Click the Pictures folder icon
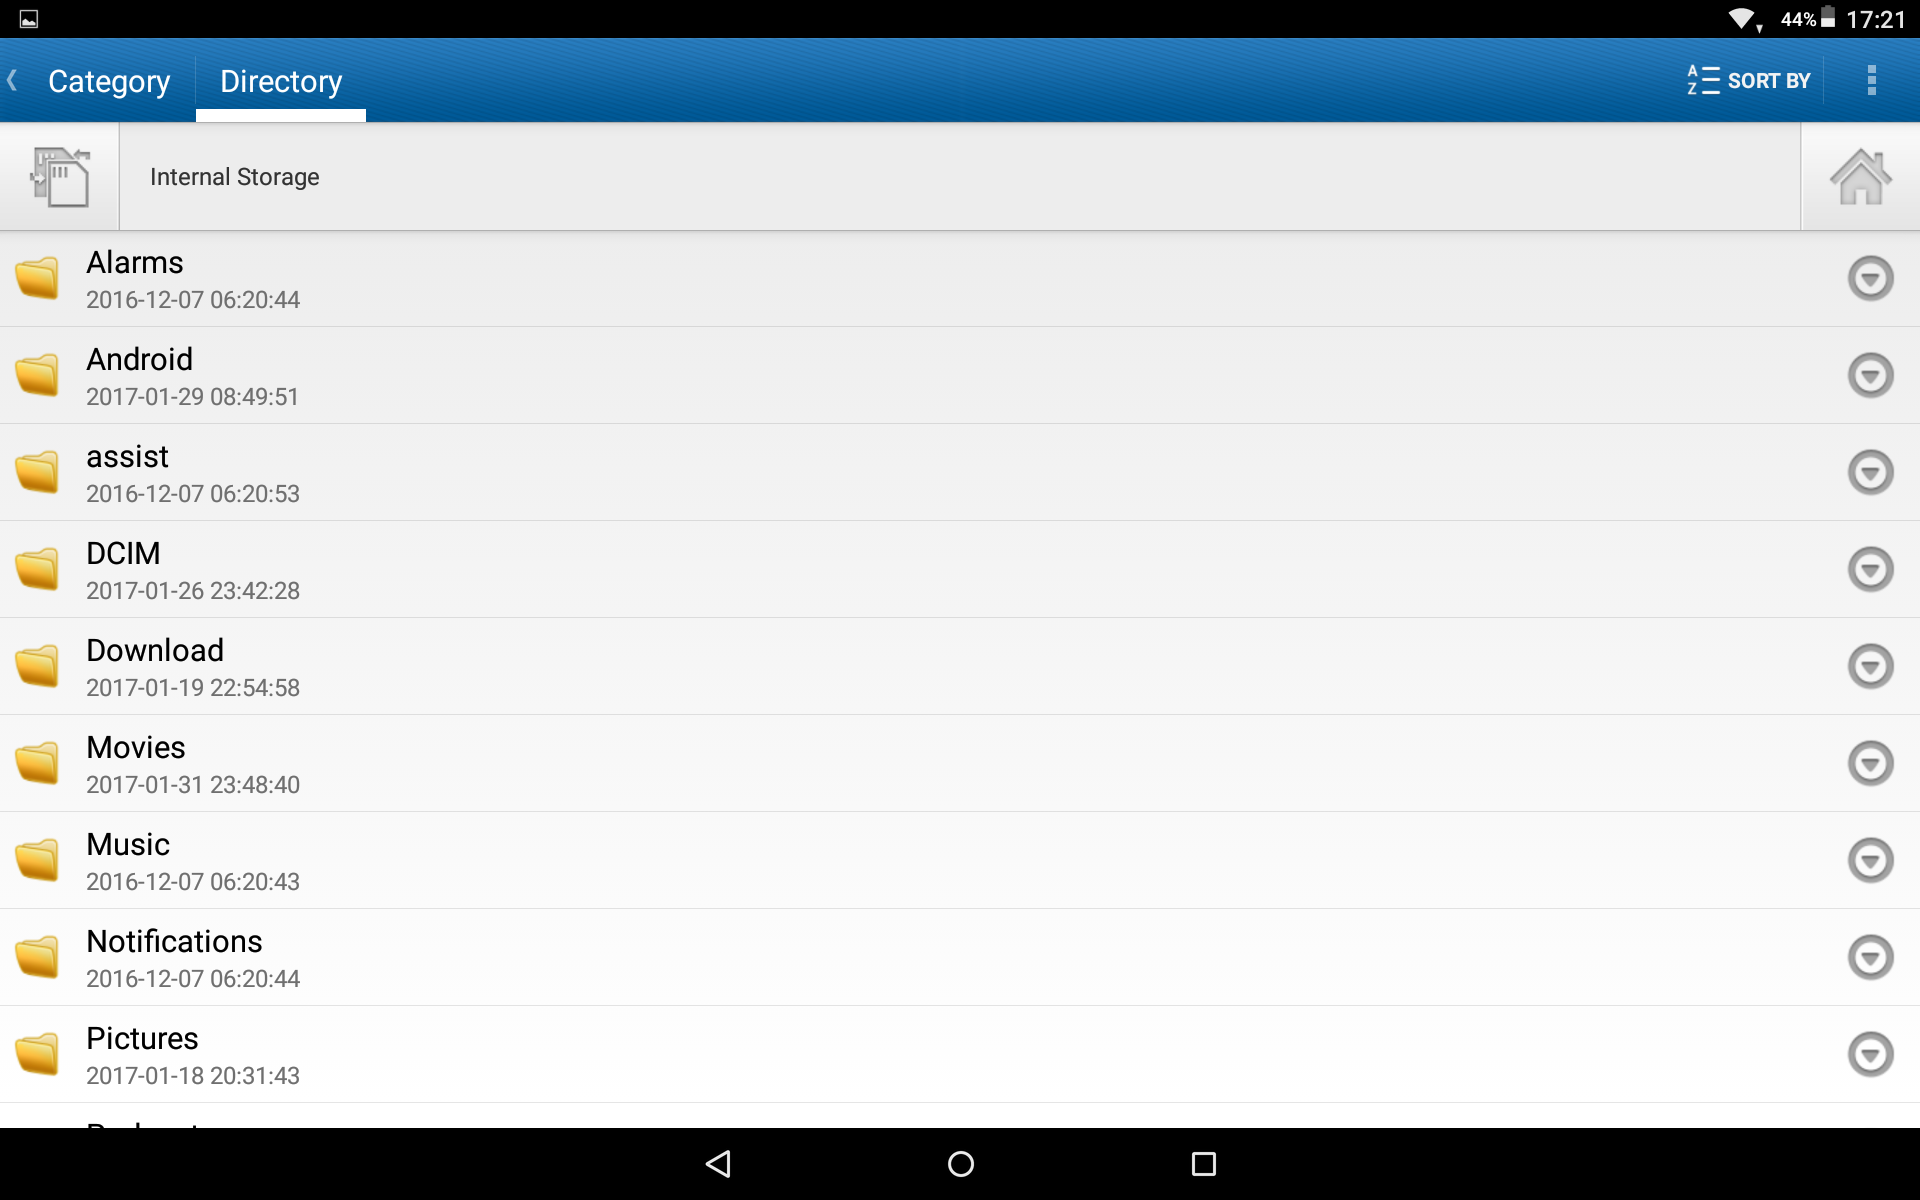The width and height of the screenshot is (1920, 1200). (x=35, y=1052)
